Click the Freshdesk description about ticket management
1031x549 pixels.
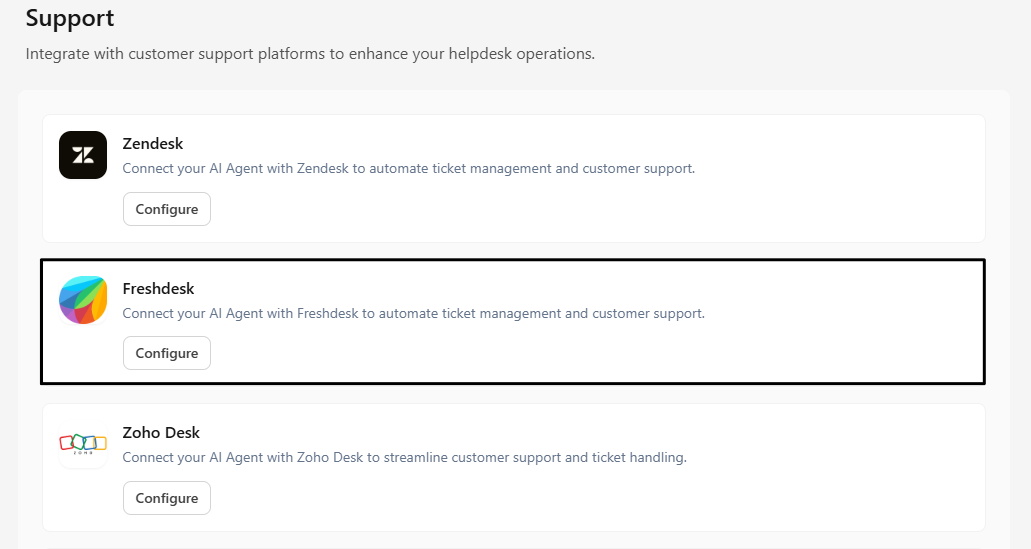[x=413, y=314]
